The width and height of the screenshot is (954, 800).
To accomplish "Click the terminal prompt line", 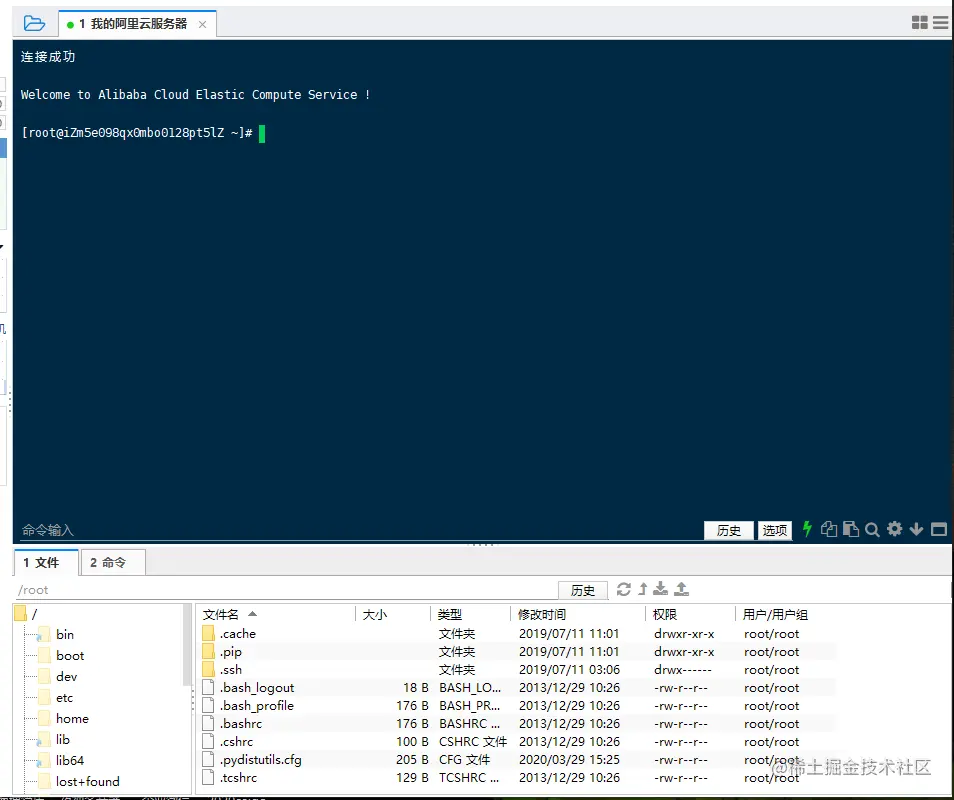I will coord(143,133).
